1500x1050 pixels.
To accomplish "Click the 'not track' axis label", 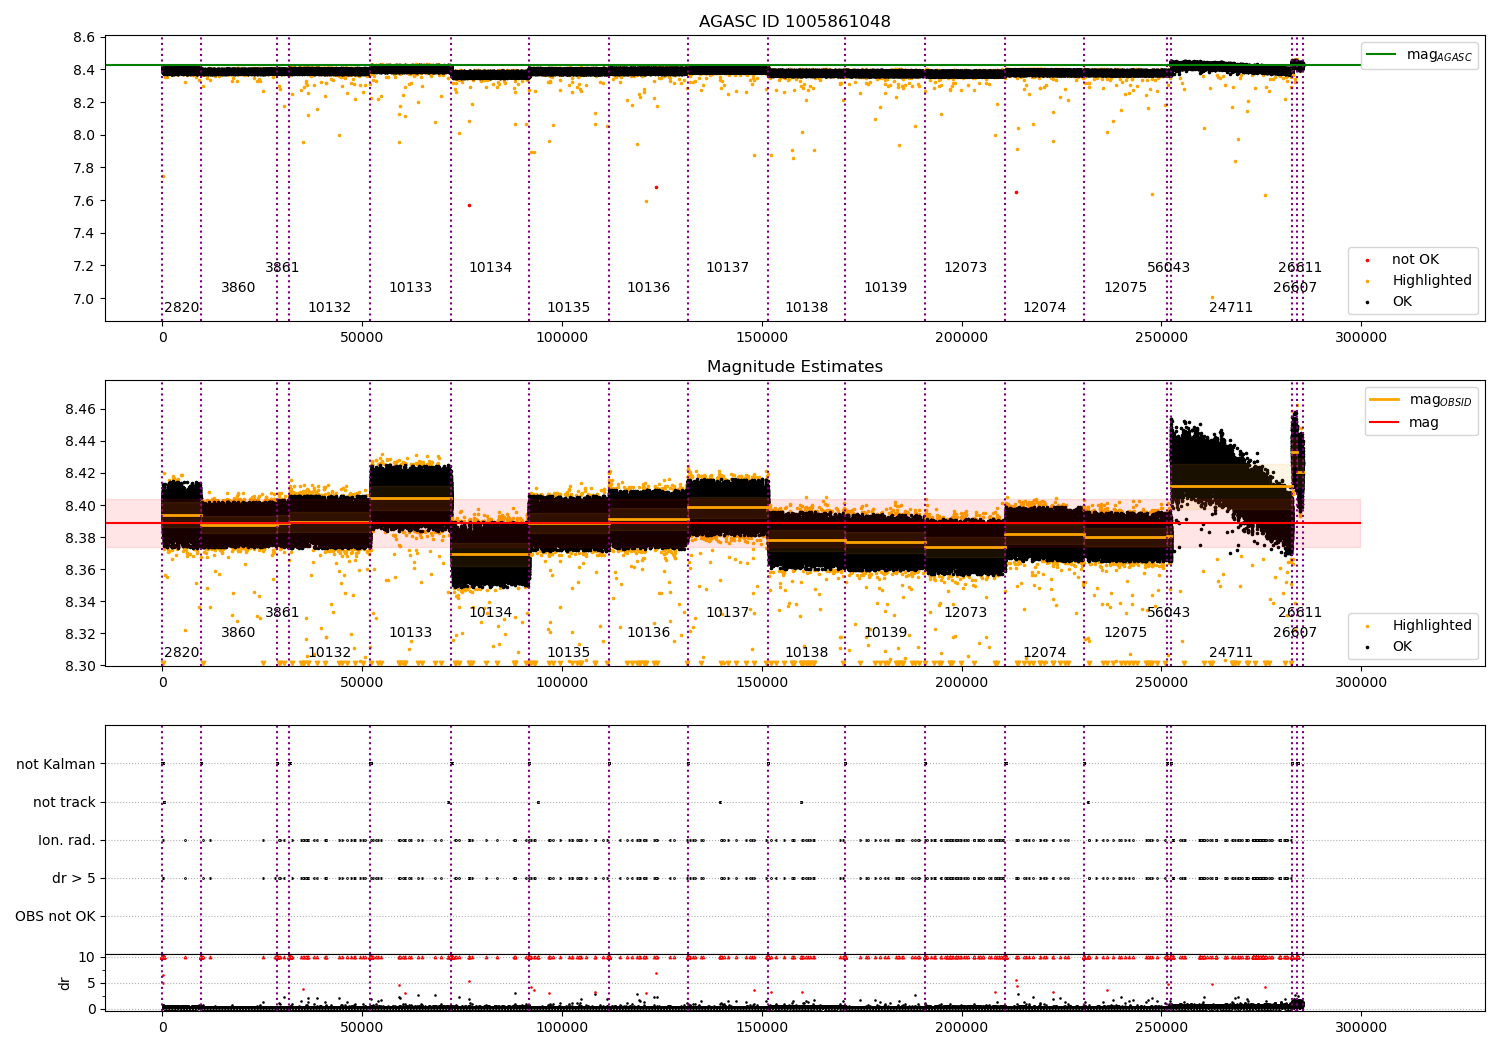I will click(x=64, y=803).
